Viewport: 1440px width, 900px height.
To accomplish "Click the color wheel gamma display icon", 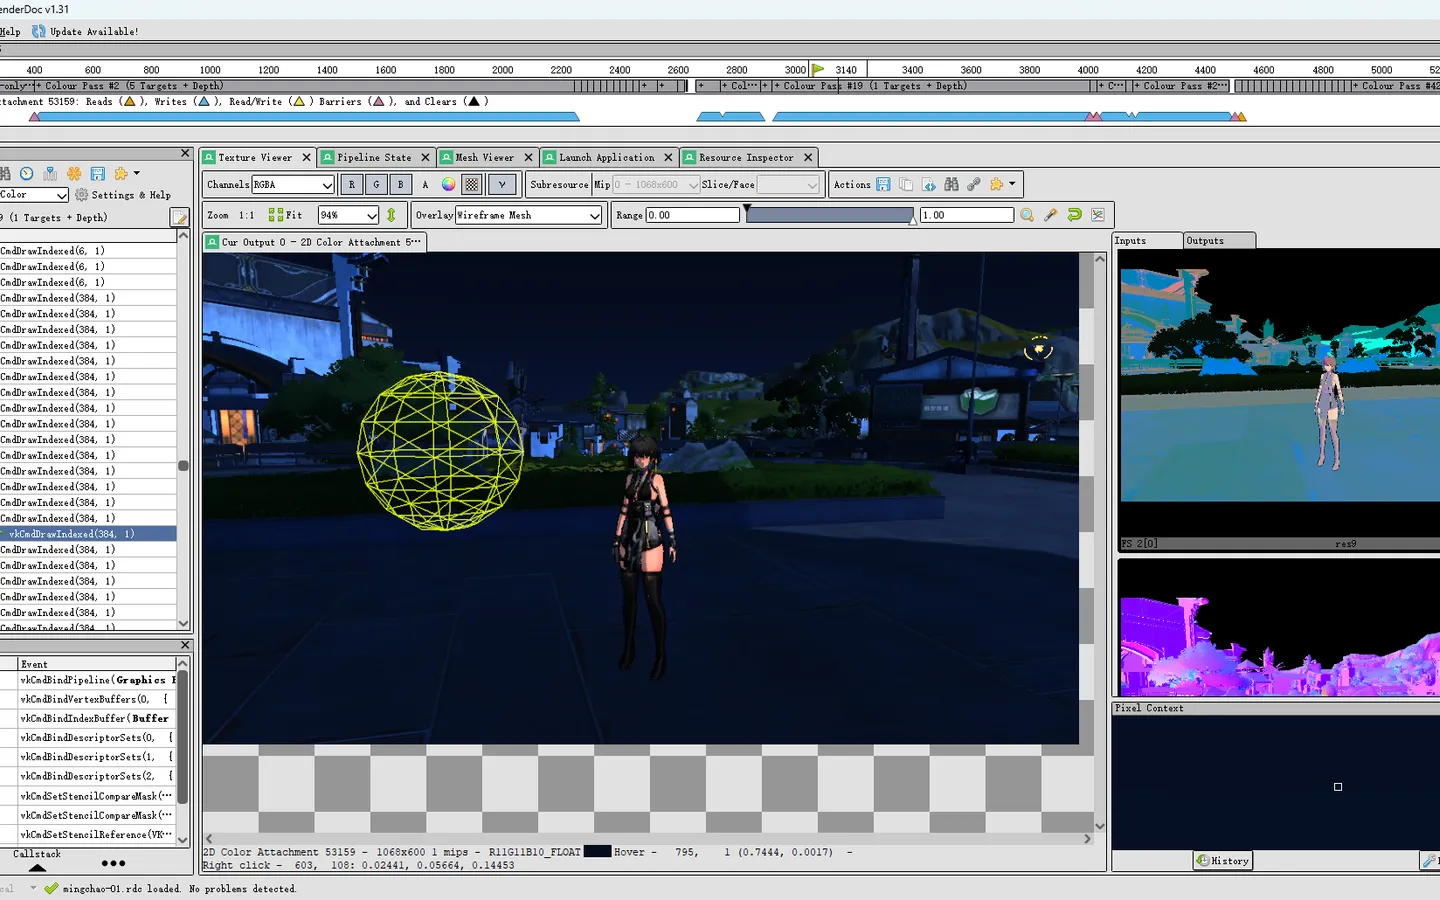I will tap(449, 185).
